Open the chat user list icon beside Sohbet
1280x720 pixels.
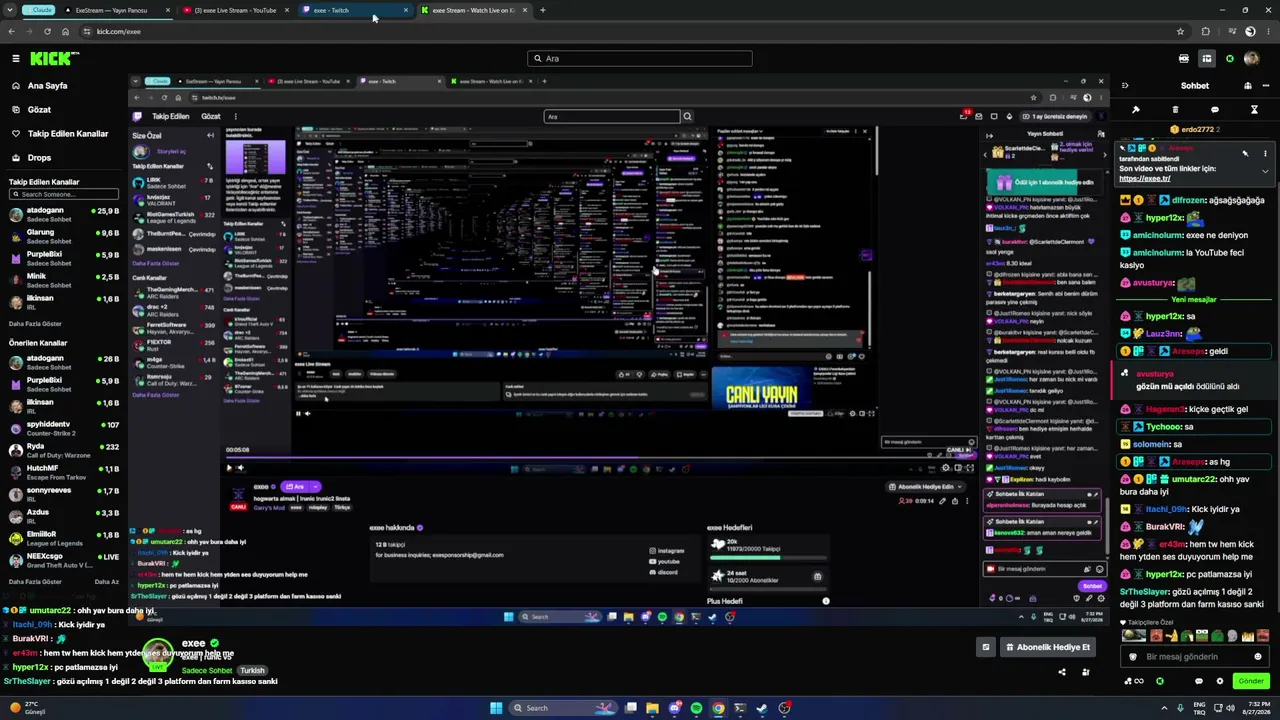point(1248,86)
